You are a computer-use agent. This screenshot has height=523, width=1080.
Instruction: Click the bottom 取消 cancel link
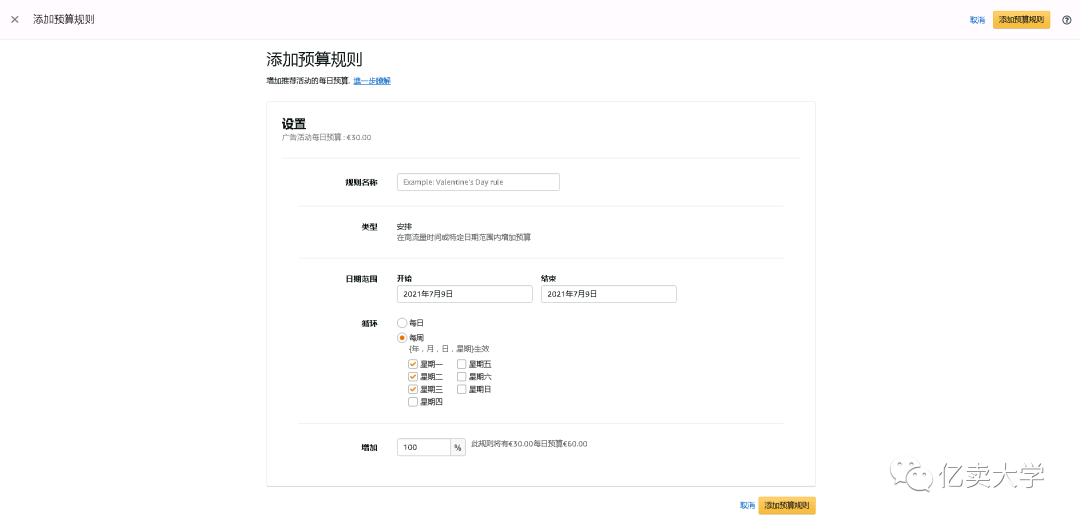pyautogui.click(x=748, y=505)
